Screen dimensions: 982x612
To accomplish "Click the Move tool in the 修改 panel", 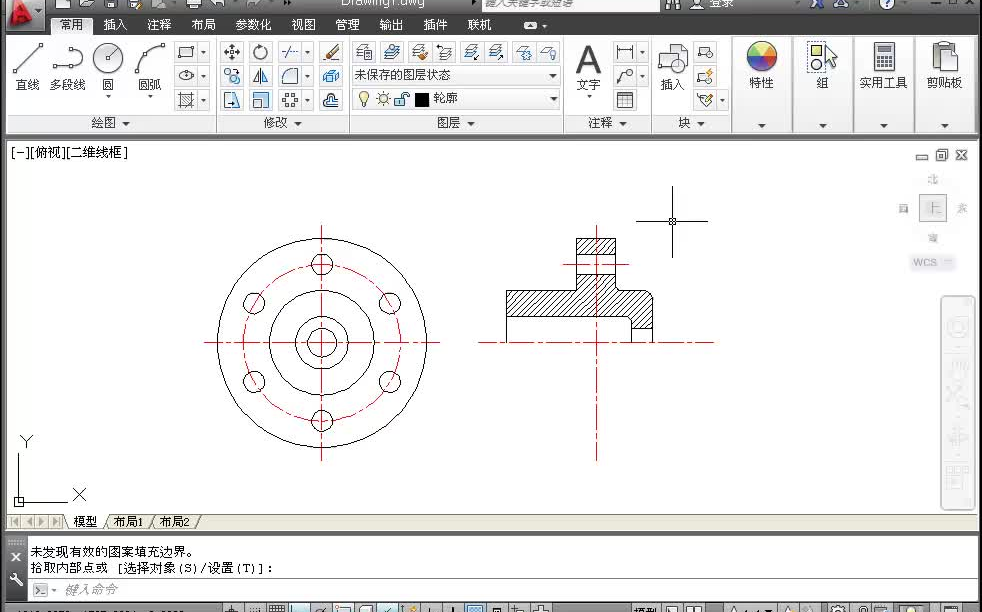I will tap(231, 51).
